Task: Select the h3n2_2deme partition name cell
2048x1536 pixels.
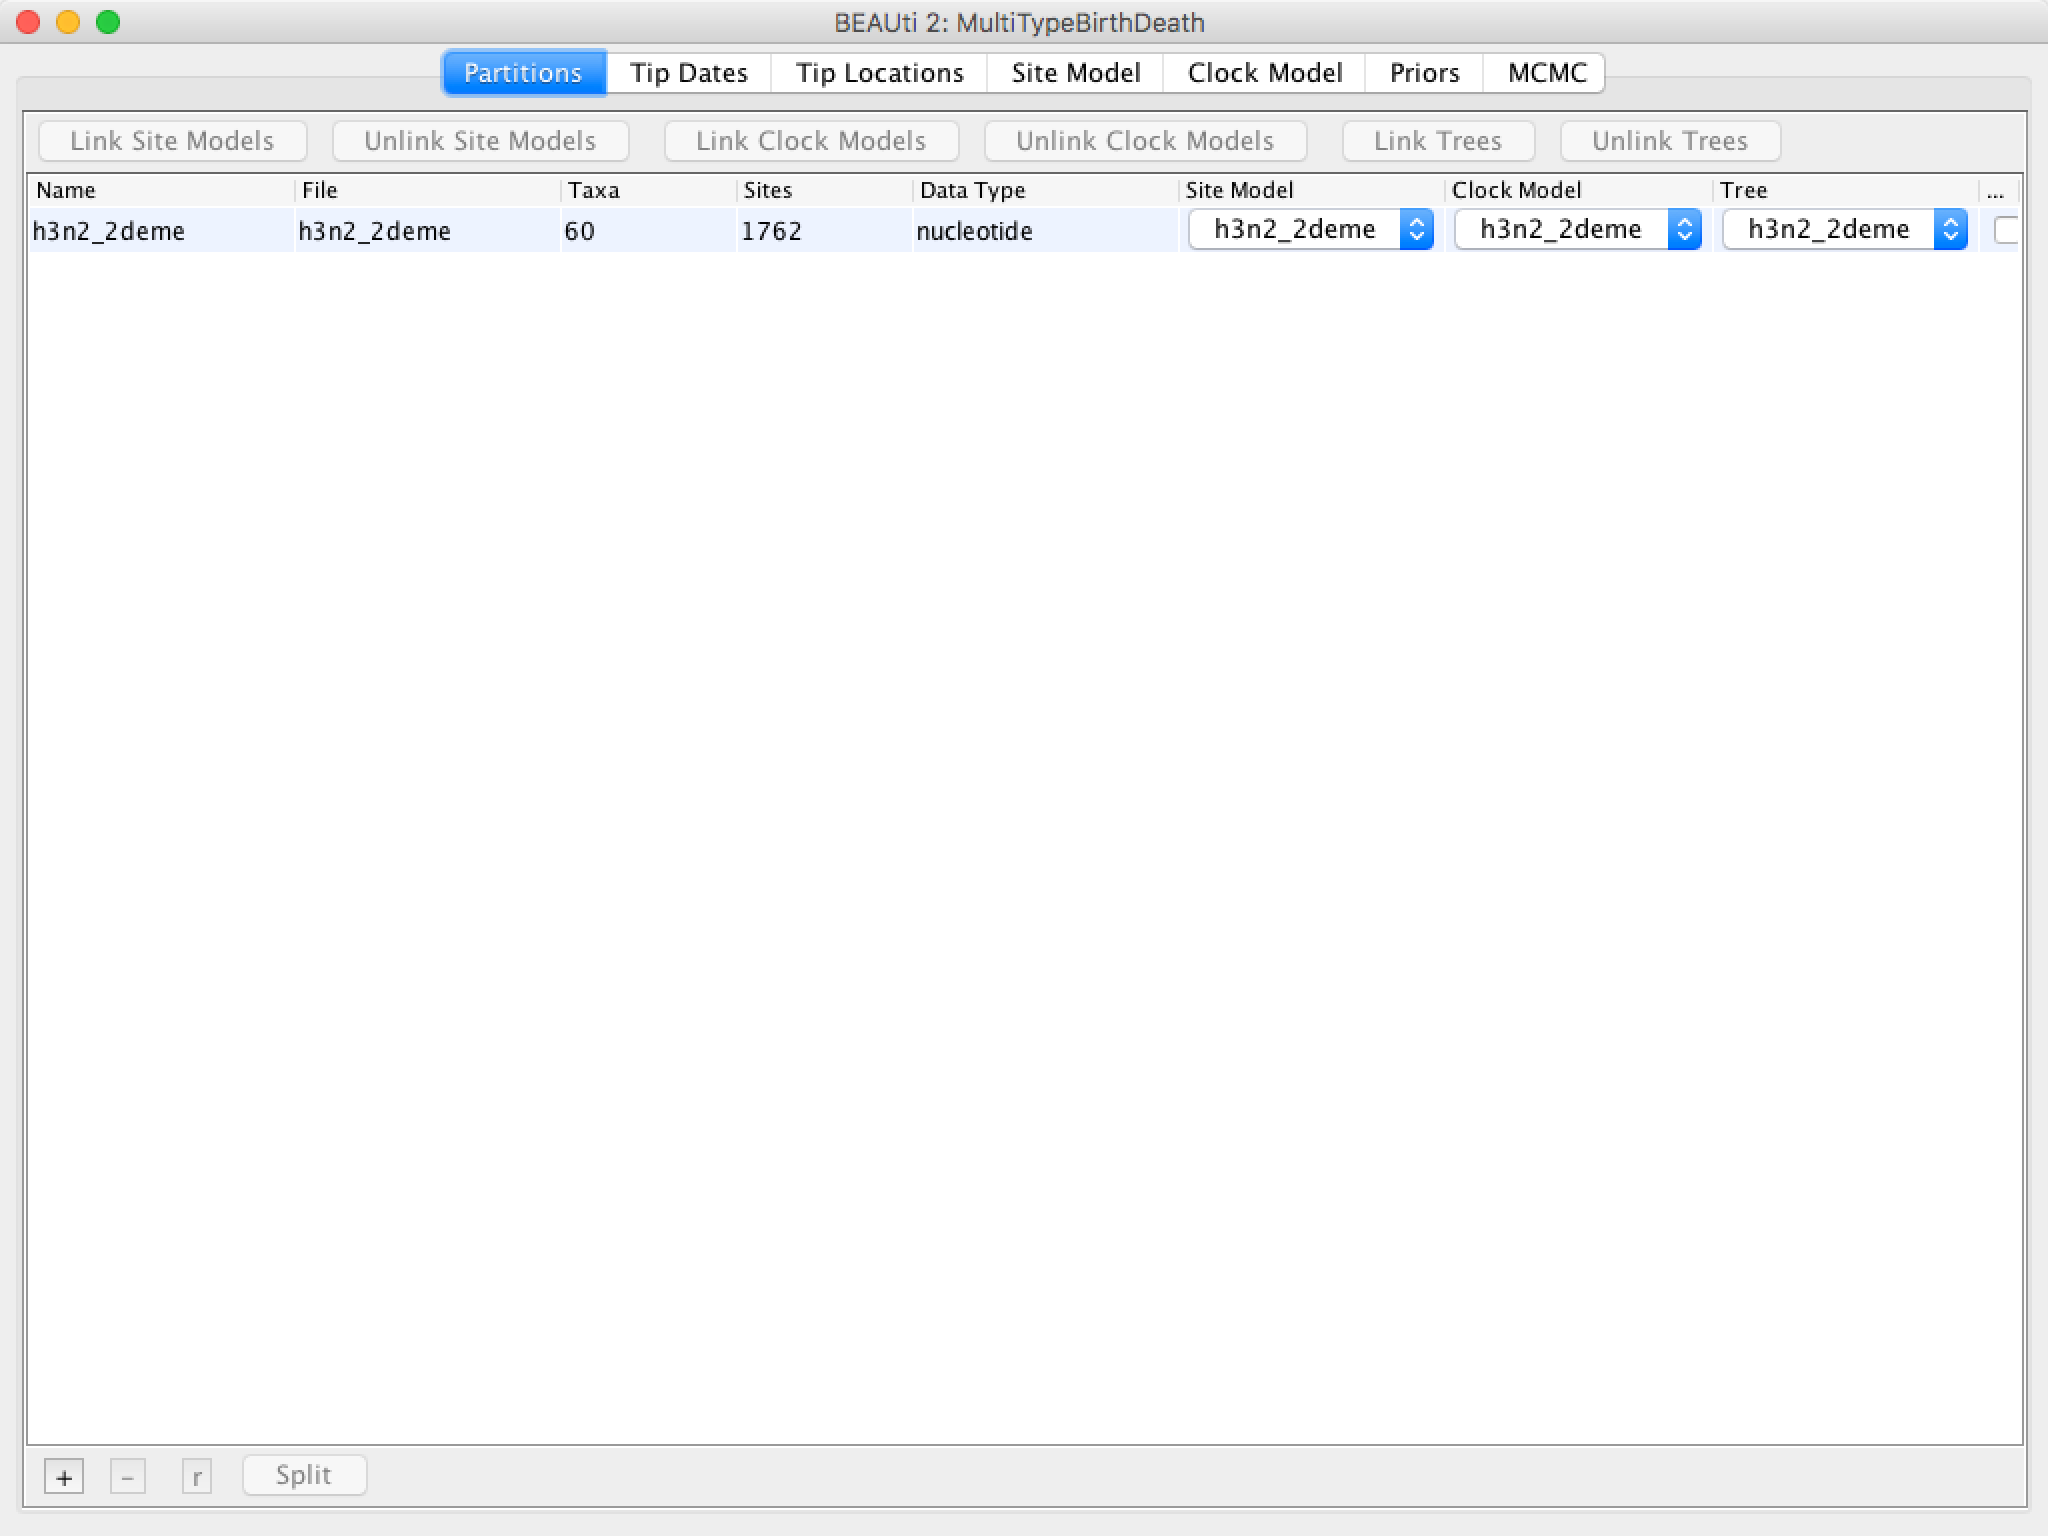Action: point(109,231)
